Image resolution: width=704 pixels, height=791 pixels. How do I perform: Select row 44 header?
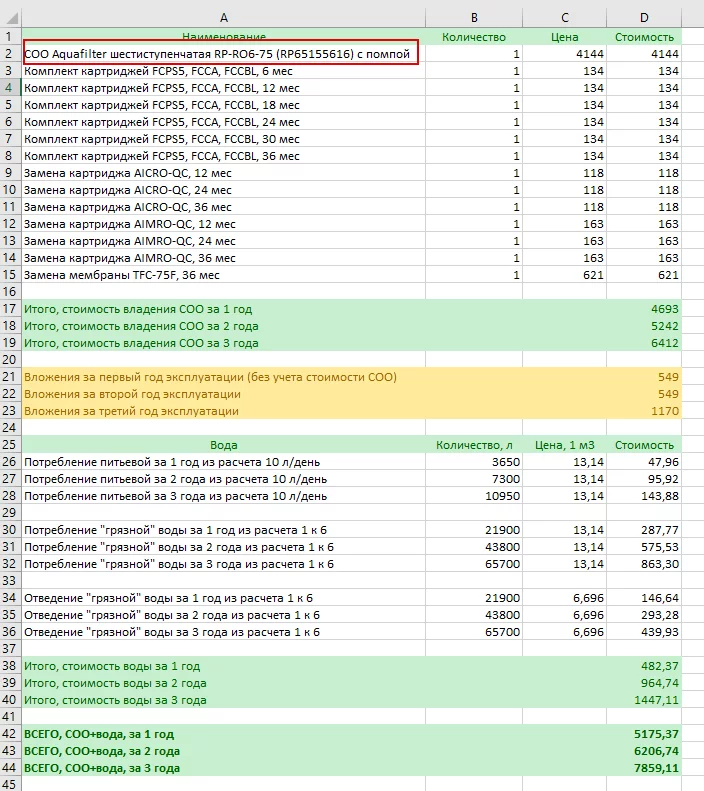10,768
